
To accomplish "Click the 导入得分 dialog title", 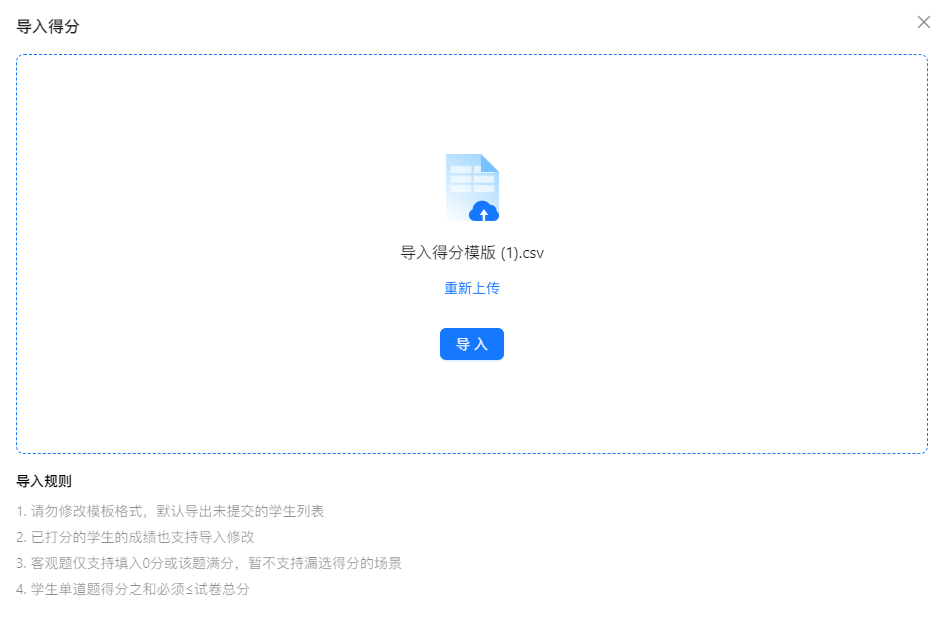I will [48, 27].
